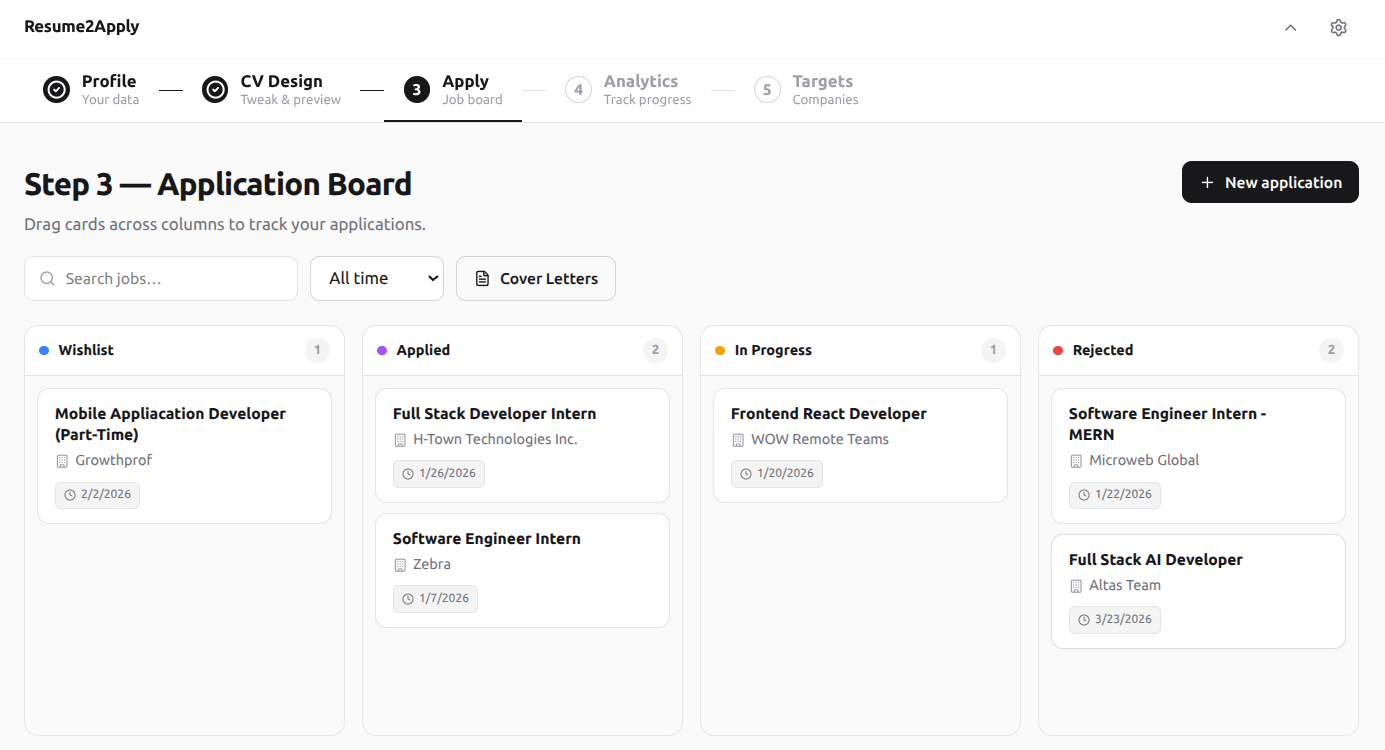Click the document icon on the Cover Letters button
Viewport: 1385px width, 750px height.
[x=484, y=278]
